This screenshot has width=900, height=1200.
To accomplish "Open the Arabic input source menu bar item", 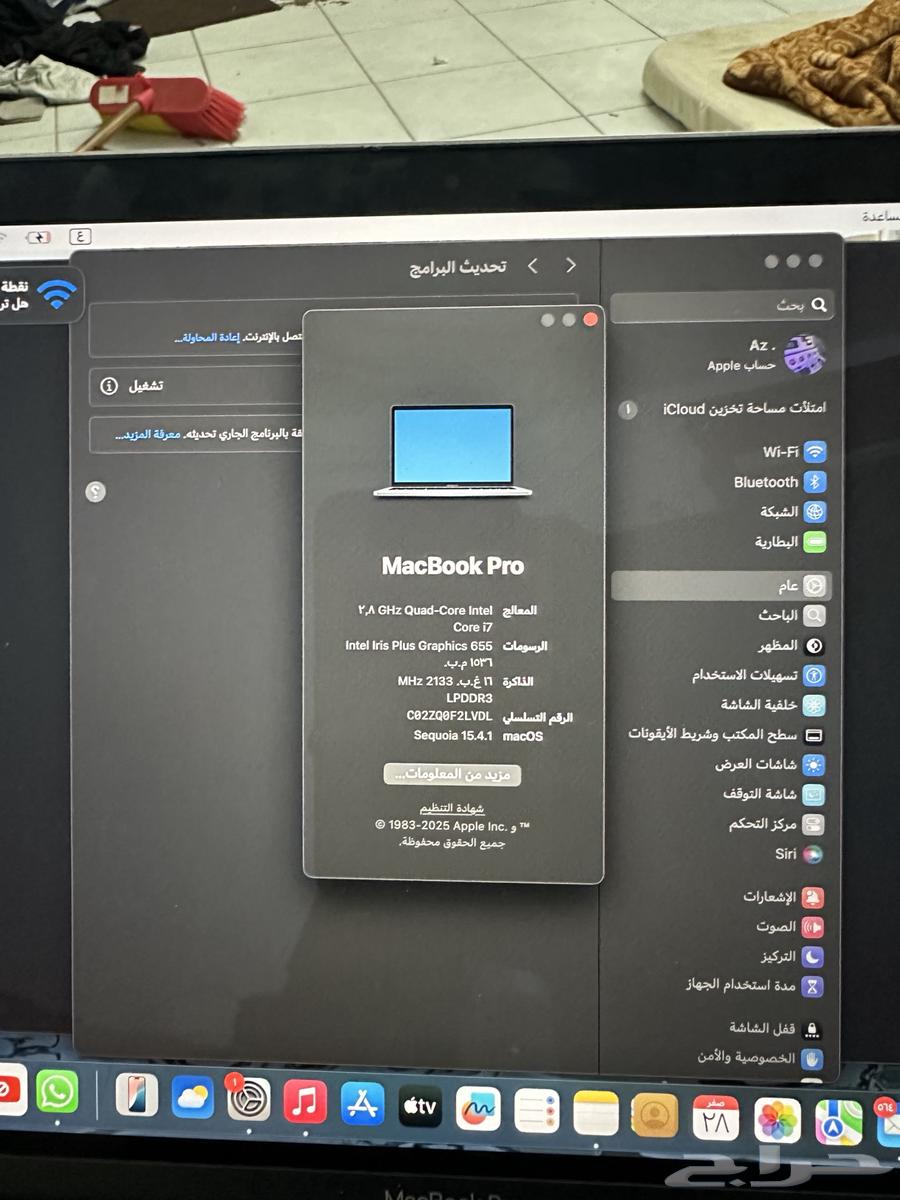I will point(80,237).
